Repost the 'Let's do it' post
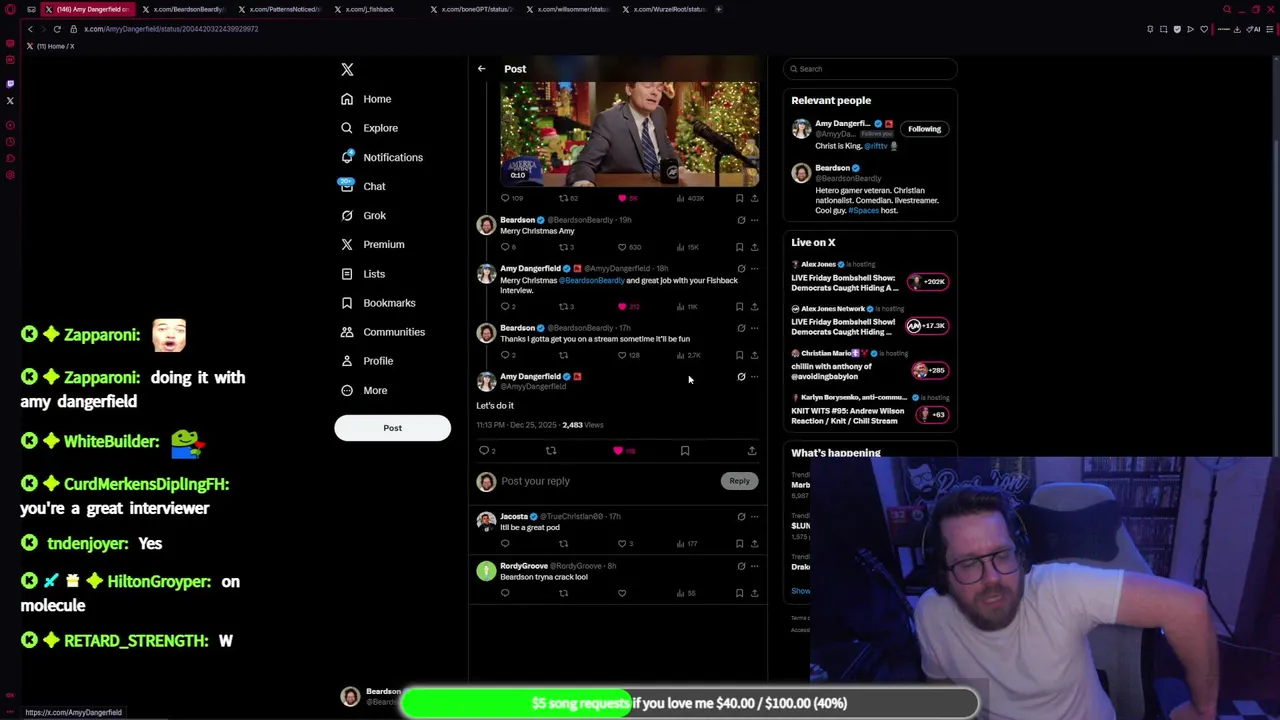The height and width of the screenshot is (720, 1280). click(x=551, y=451)
